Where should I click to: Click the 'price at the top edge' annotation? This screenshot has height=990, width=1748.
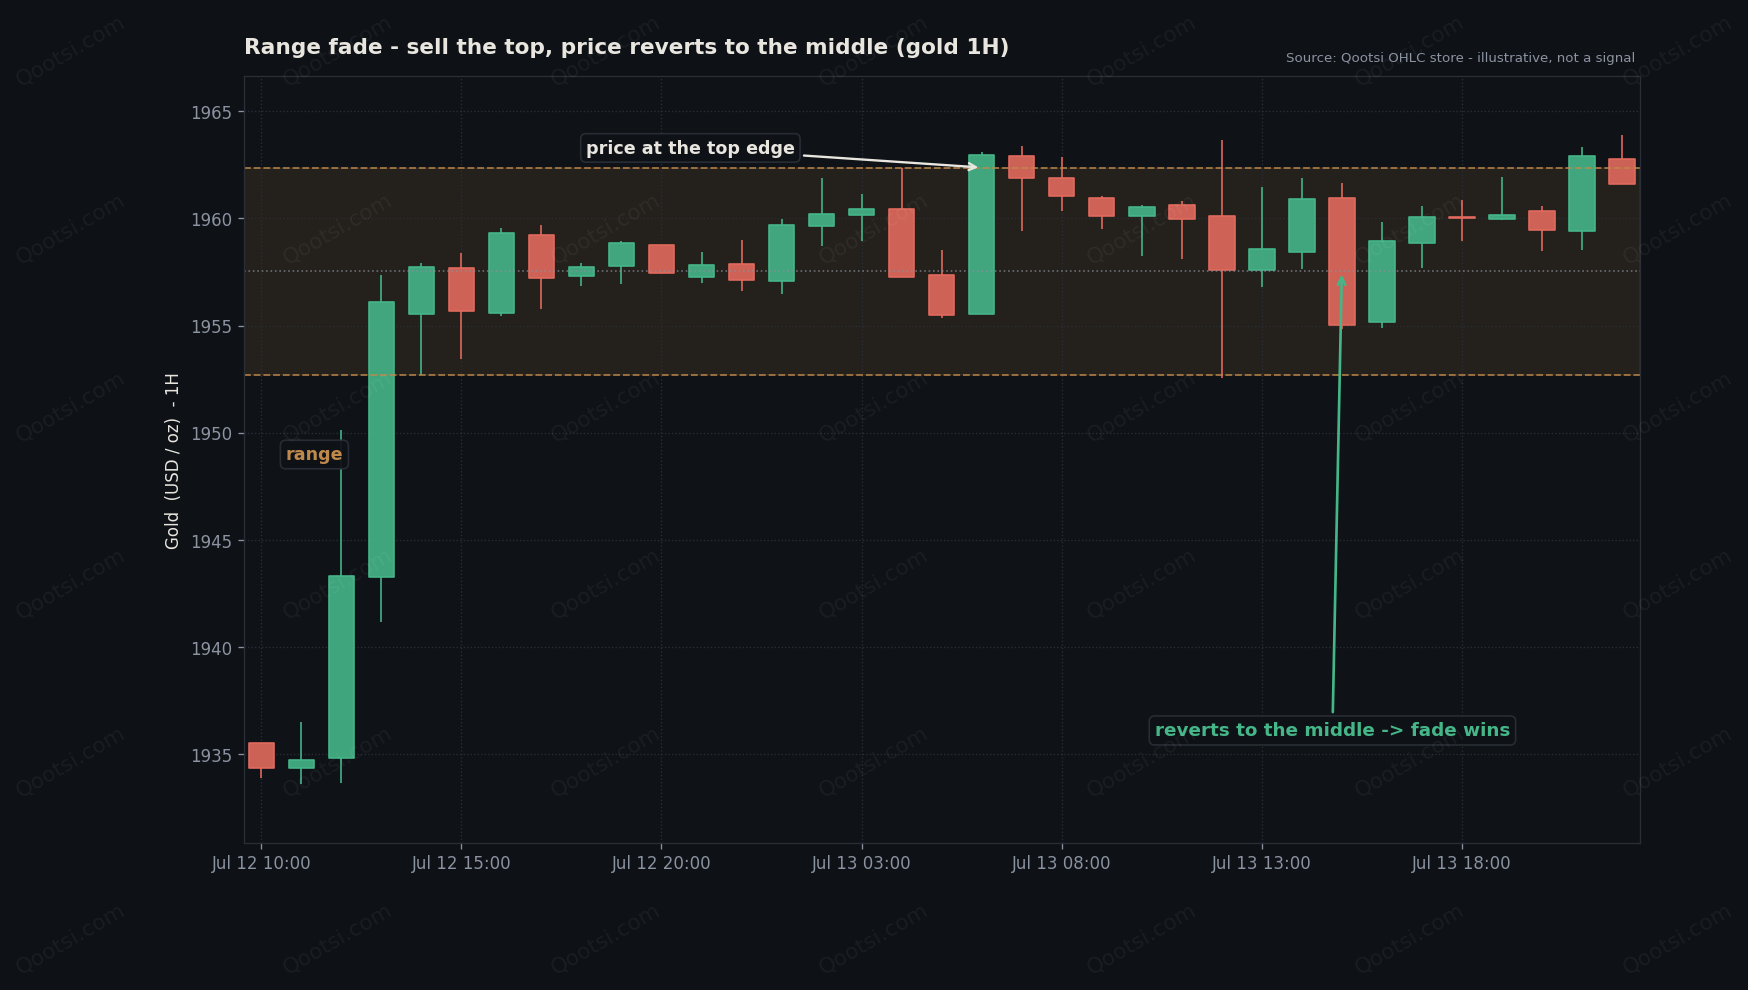pyautogui.click(x=690, y=148)
